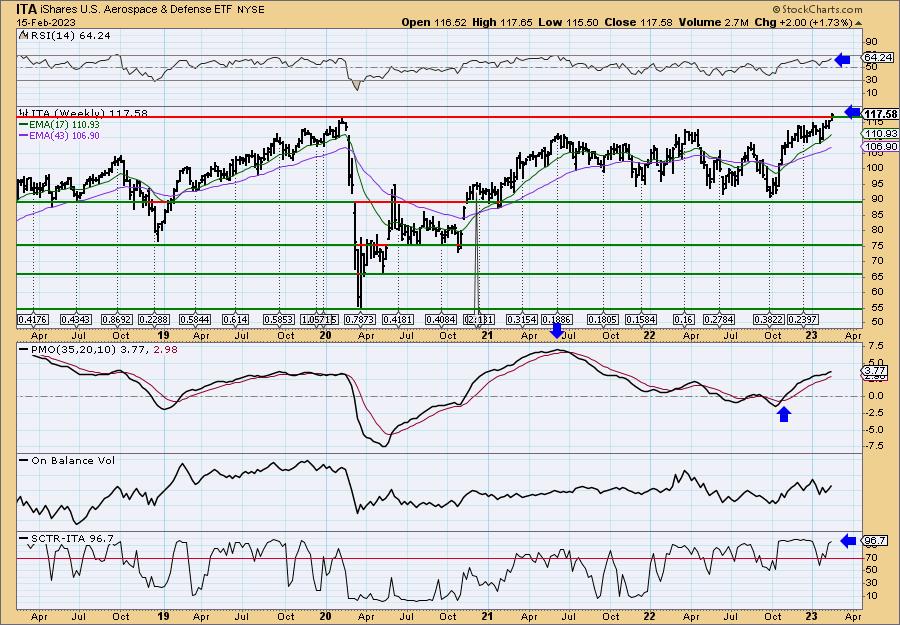Viewport: 900px width, 625px height.
Task: Click the 15-Feb-2023 date label
Action: (x=45, y=22)
